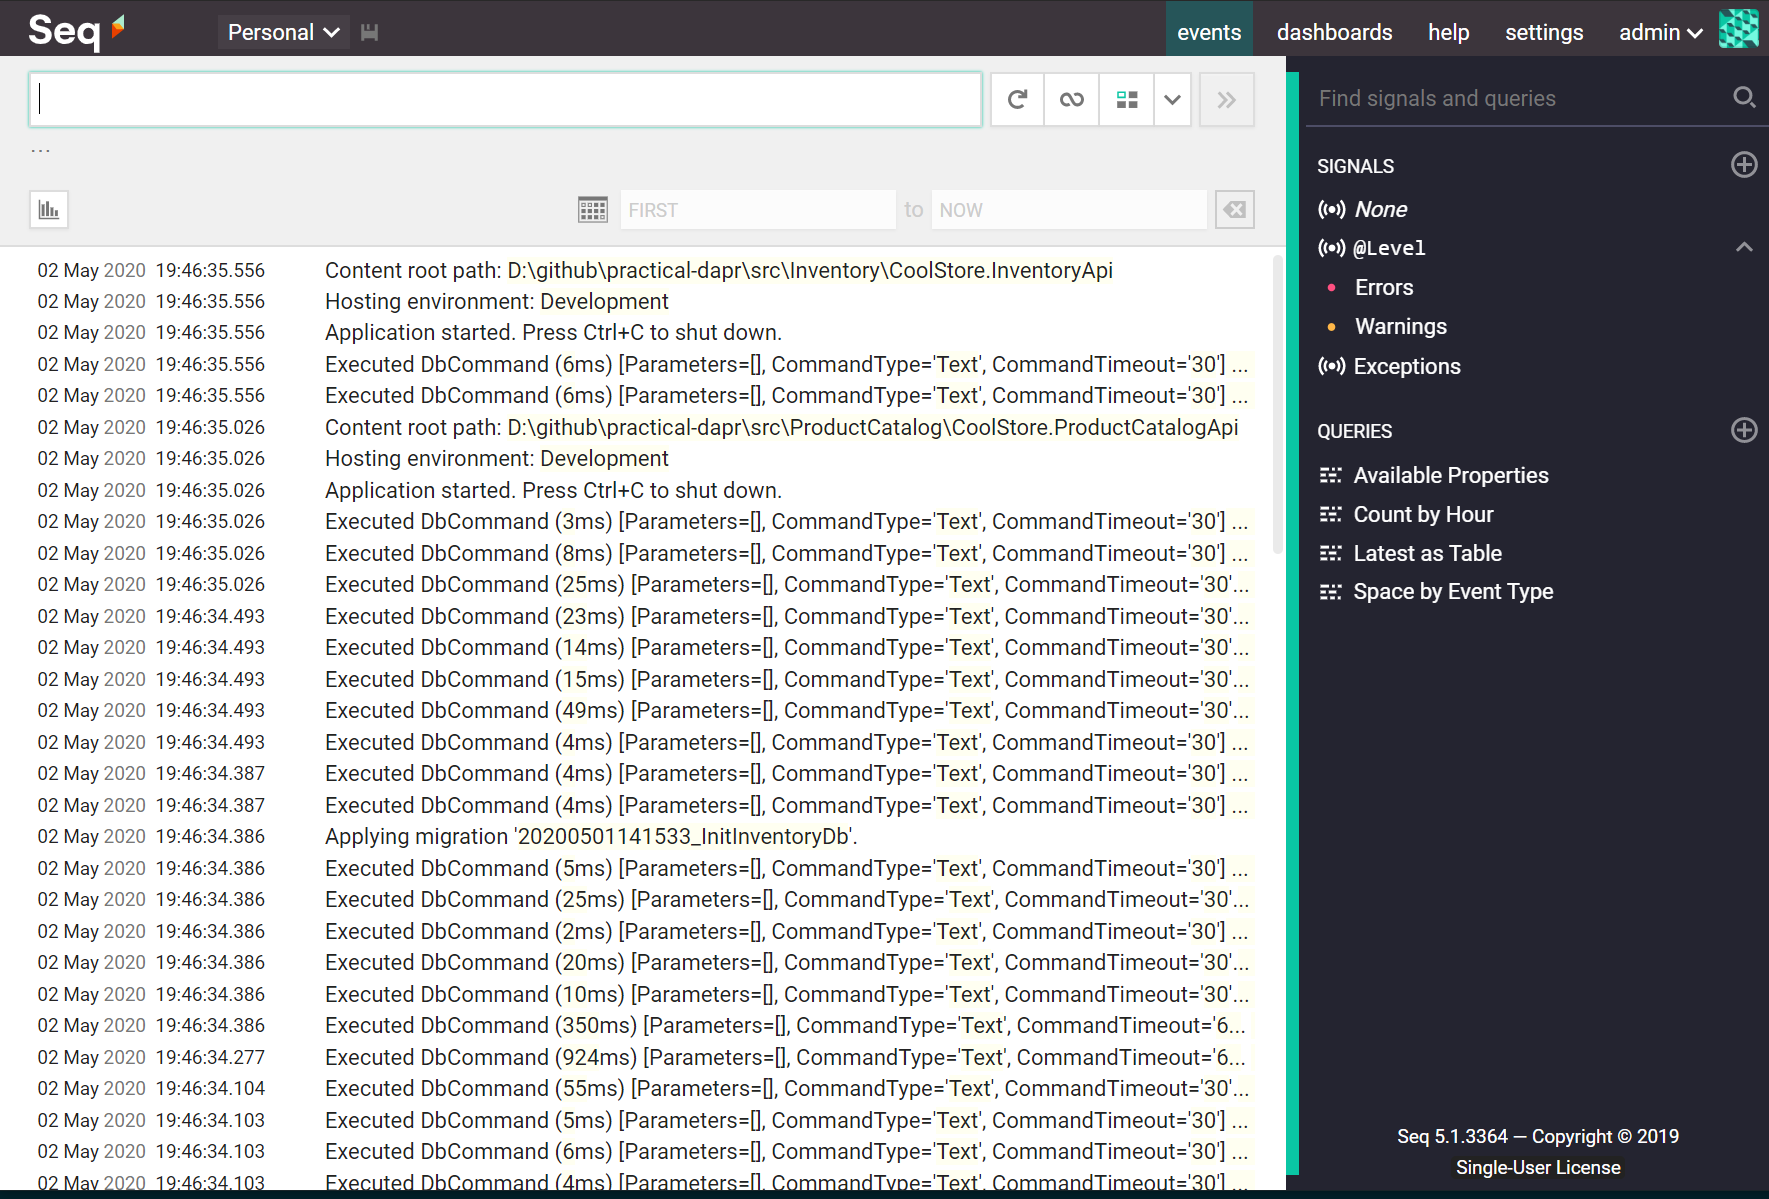This screenshot has height=1199, width=1769.
Task: Expand the InventoryApi content root path event
Action: pyautogui.click(x=718, y=270)
